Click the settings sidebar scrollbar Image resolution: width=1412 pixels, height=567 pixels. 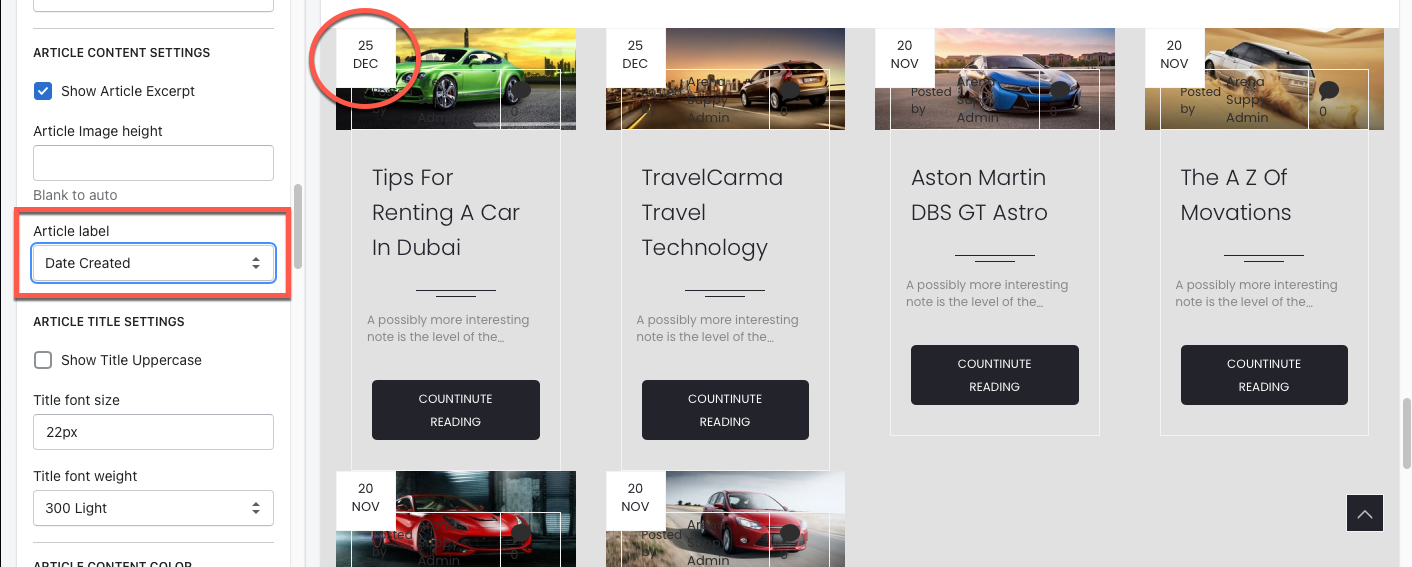coord(297,226)
